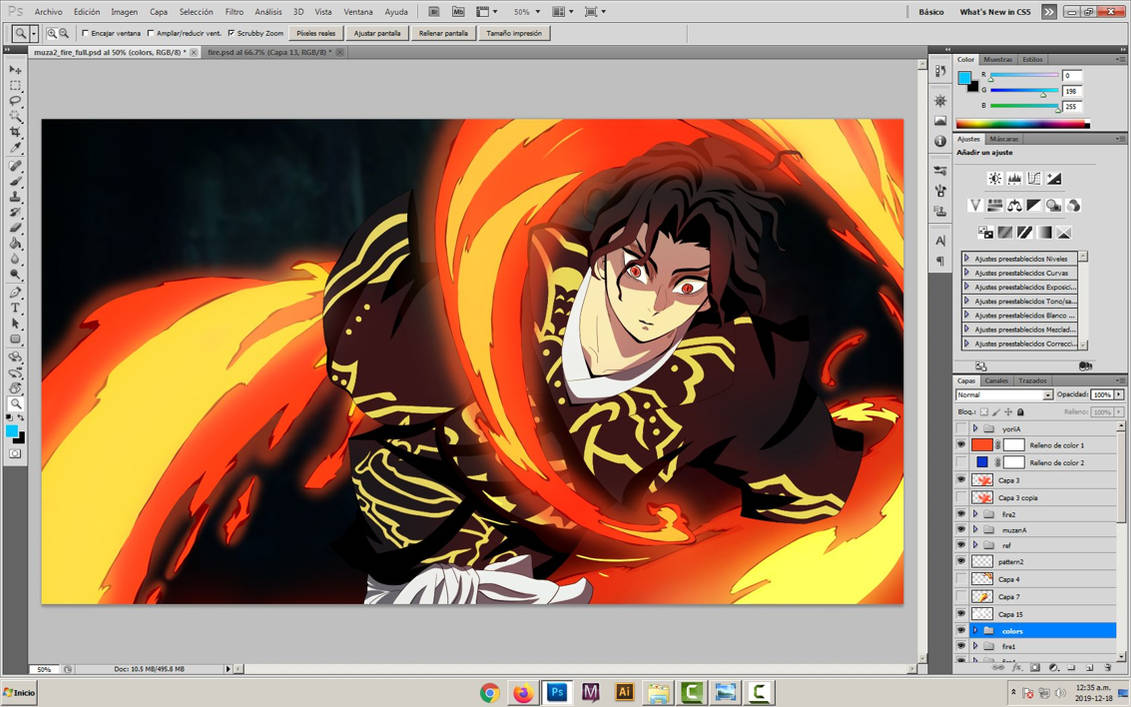Collapse the colors layer group
The height and width of the screenshot is (707, 1131).
click(x=974, y=630)
